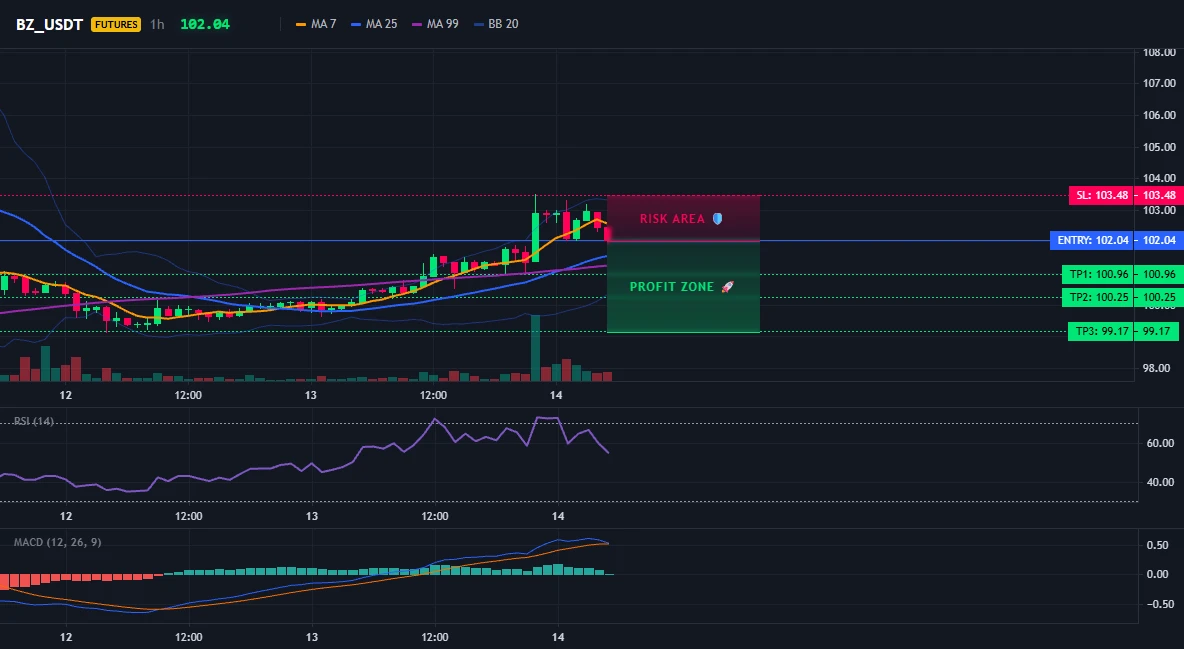Click the 0.50 MACD axis value
Screen dimensions: 1184x649
coord(1158,545)
